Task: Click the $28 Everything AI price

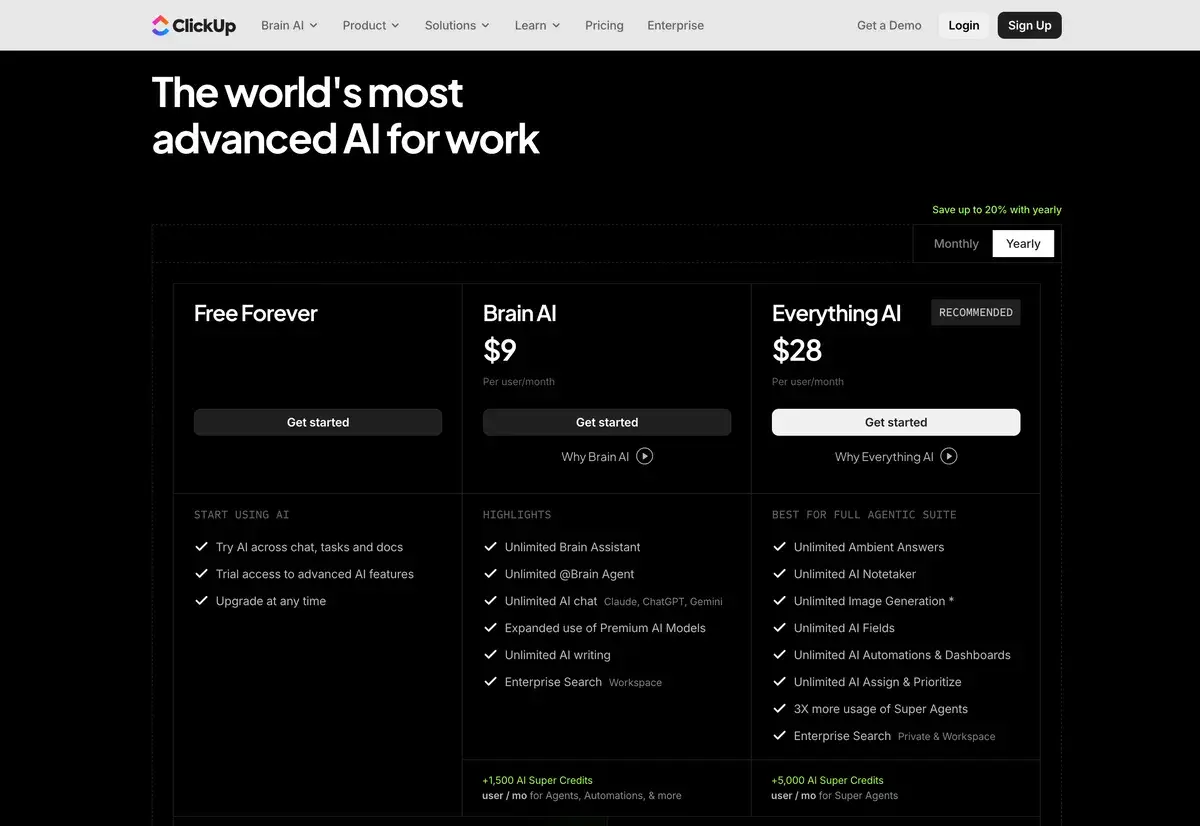Action: click(x=797, y=350)
